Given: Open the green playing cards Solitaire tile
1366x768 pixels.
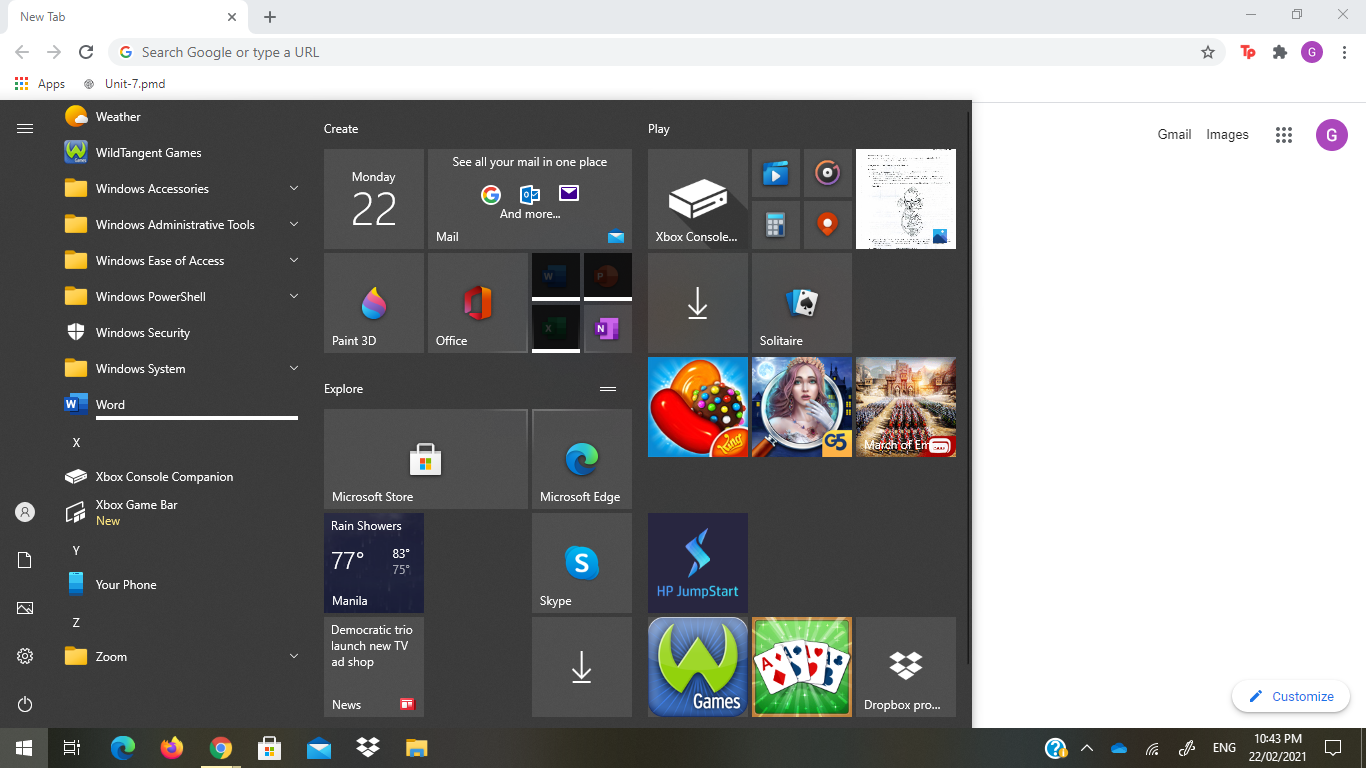Looking at the screenshot, I should point(802,667).
